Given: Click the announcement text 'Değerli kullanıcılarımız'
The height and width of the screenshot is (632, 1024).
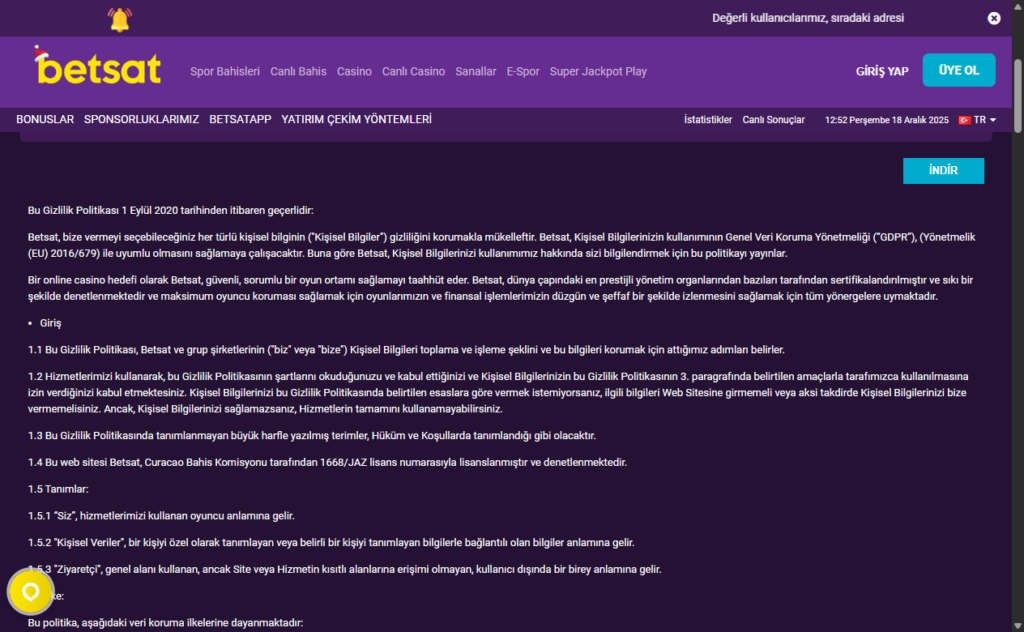Looking at the screenshot, I should point(808,18).
